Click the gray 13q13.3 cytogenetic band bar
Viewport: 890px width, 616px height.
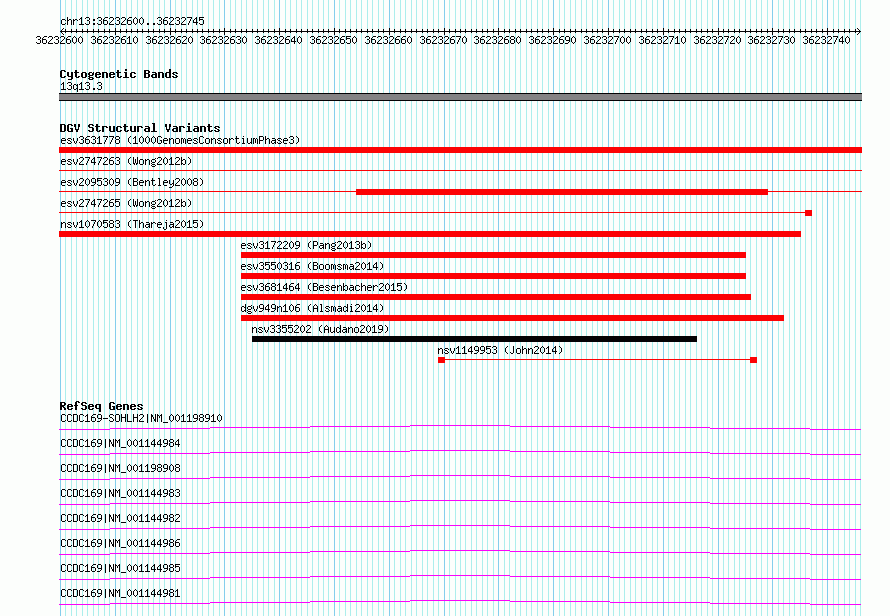pos(460,97)
